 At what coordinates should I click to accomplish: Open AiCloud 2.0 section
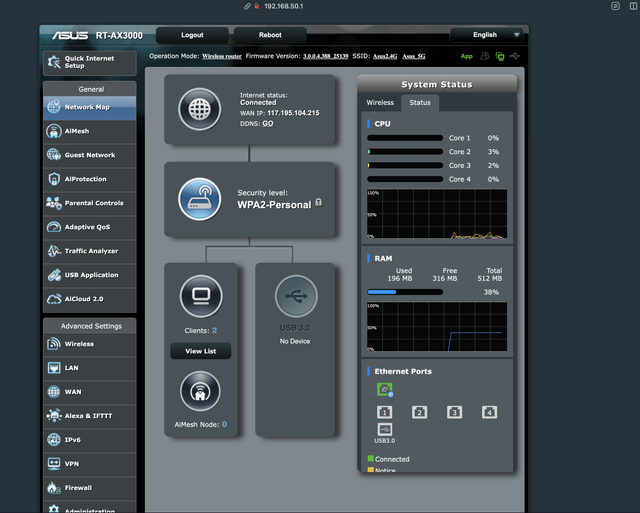pos(89,299)
